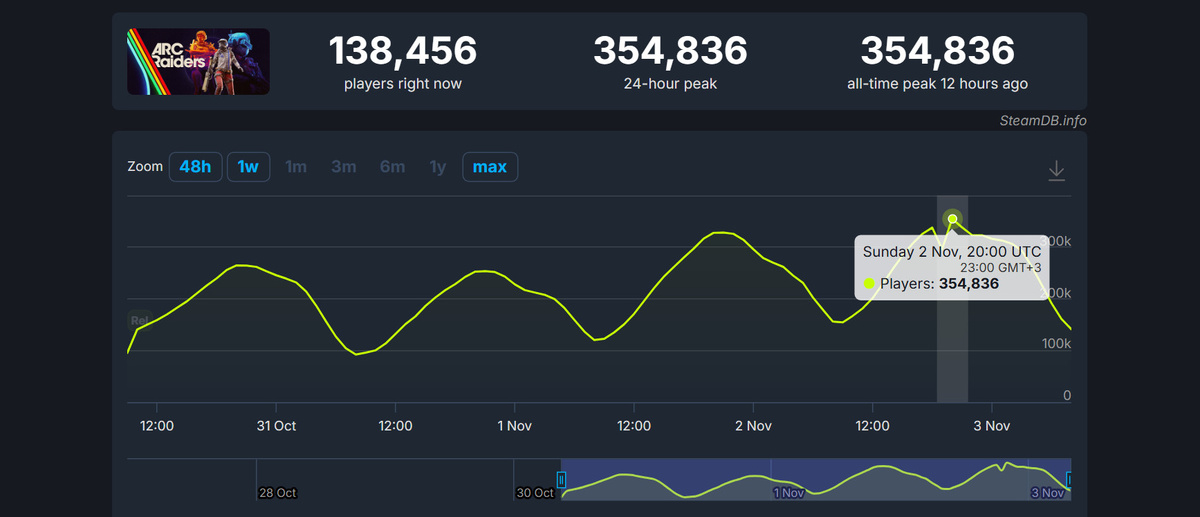This screenshot has height=517, width=1200.
Task: Select the peak data point on the chart
Action: point(952,219)
